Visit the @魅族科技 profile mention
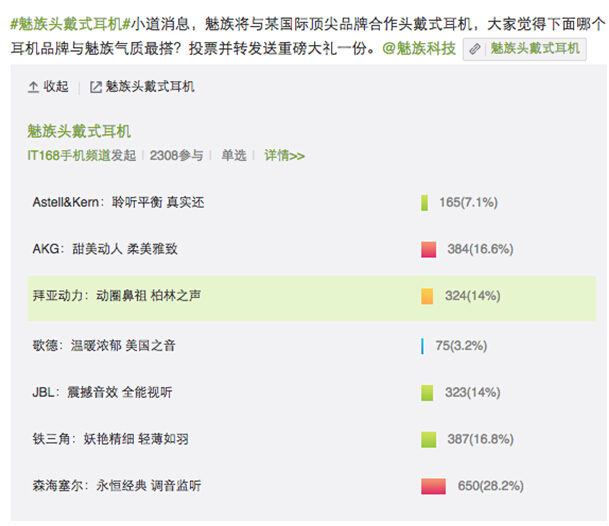The image size is (609, 526). pos(419,49)
